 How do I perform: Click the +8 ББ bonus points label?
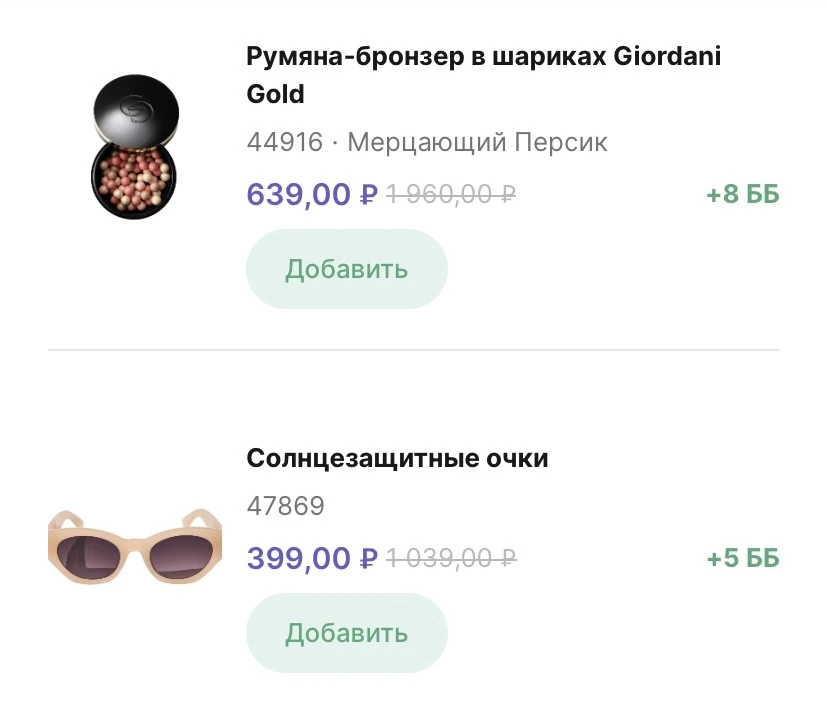(x=742, y=194)
